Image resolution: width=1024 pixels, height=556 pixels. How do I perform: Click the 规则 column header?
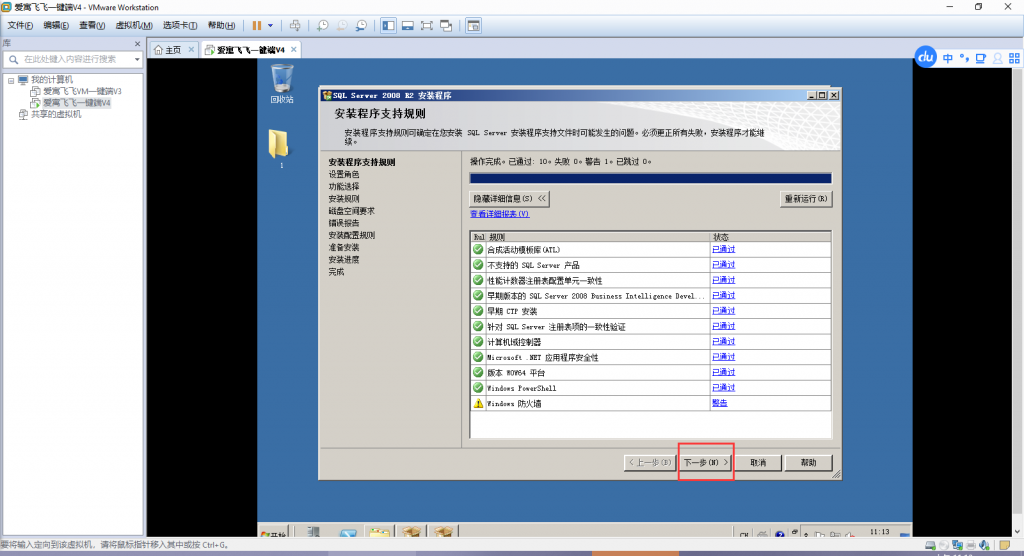click(598, 237)
